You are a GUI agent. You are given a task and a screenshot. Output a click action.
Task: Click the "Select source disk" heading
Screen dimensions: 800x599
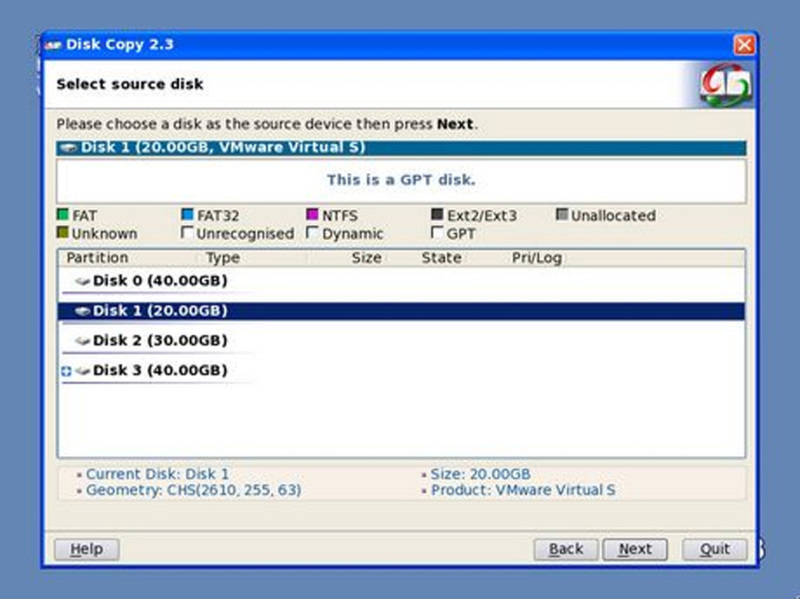click(130, 84)
